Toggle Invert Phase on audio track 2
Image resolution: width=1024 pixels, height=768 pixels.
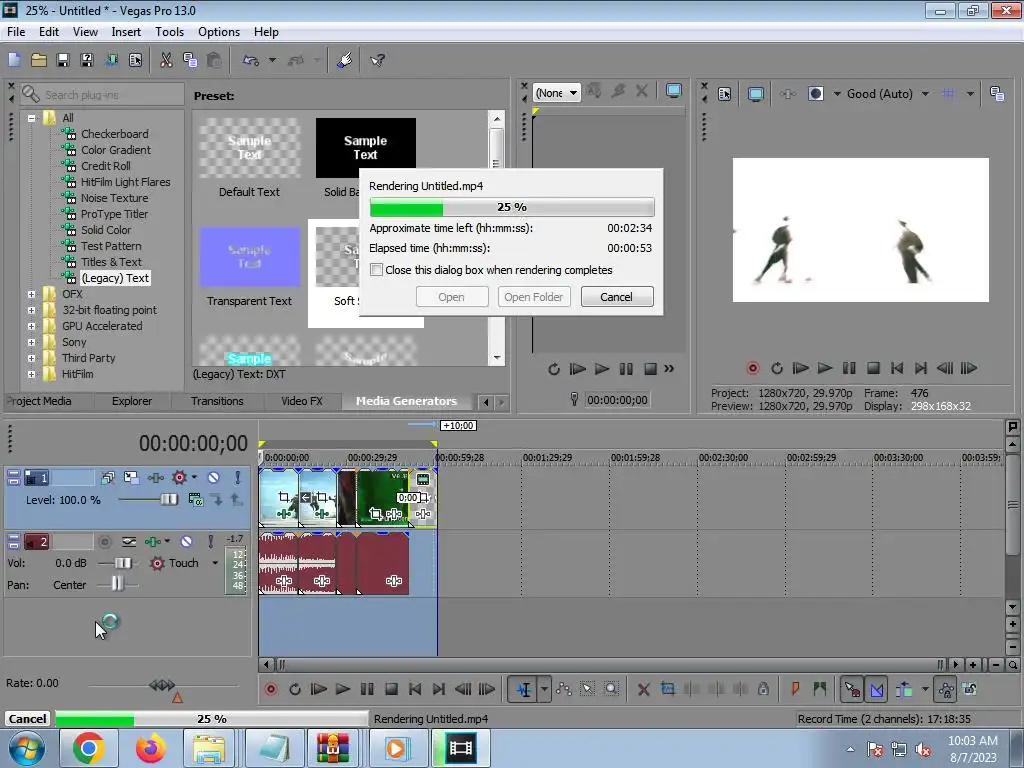[x=129, y=541]
